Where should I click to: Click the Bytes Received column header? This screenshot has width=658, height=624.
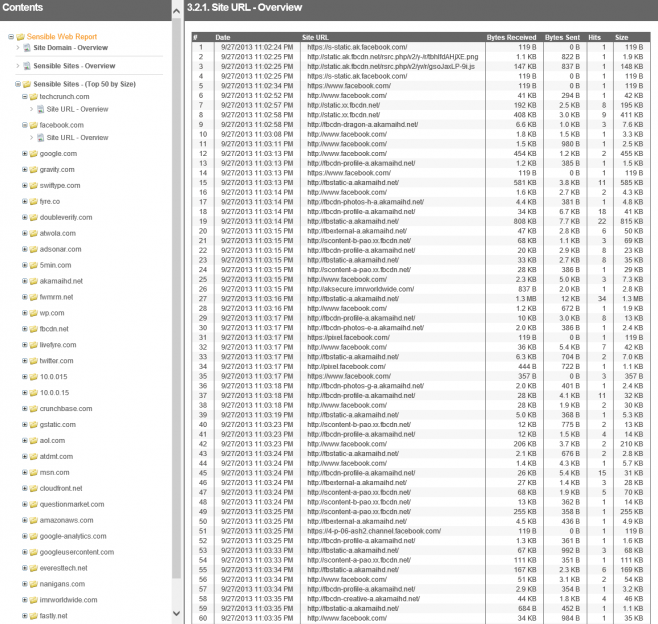coord(510,36)
